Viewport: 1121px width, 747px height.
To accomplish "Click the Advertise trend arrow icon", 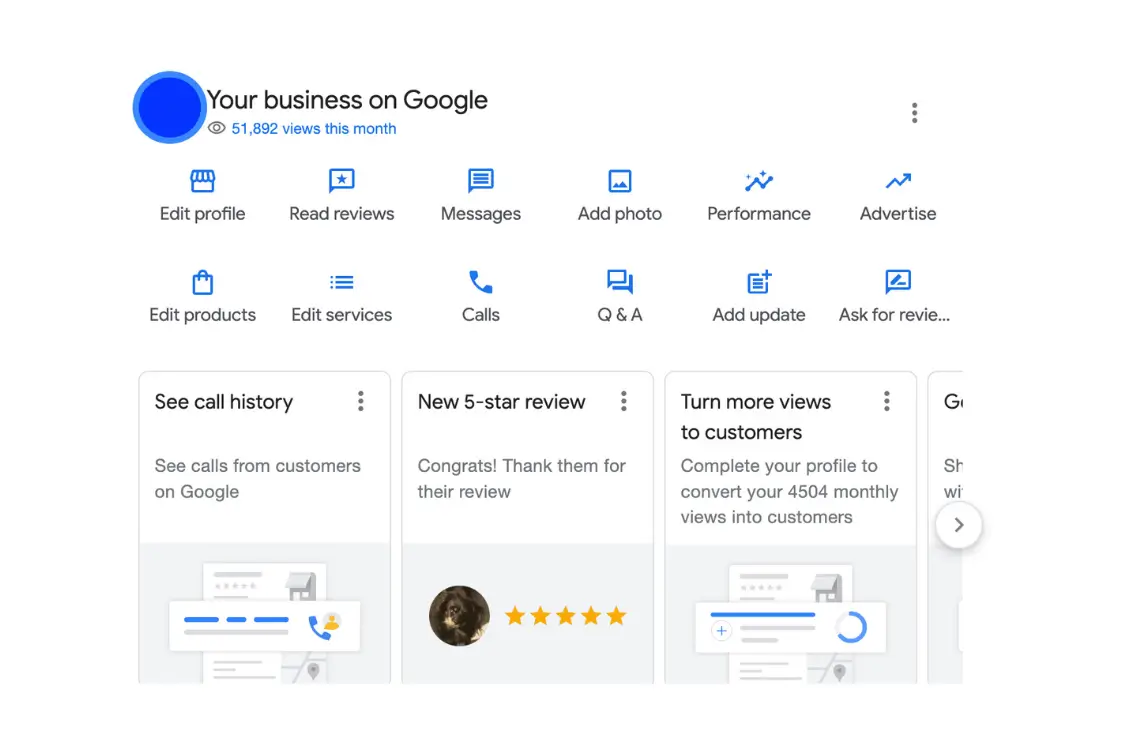I will (898, 181).
